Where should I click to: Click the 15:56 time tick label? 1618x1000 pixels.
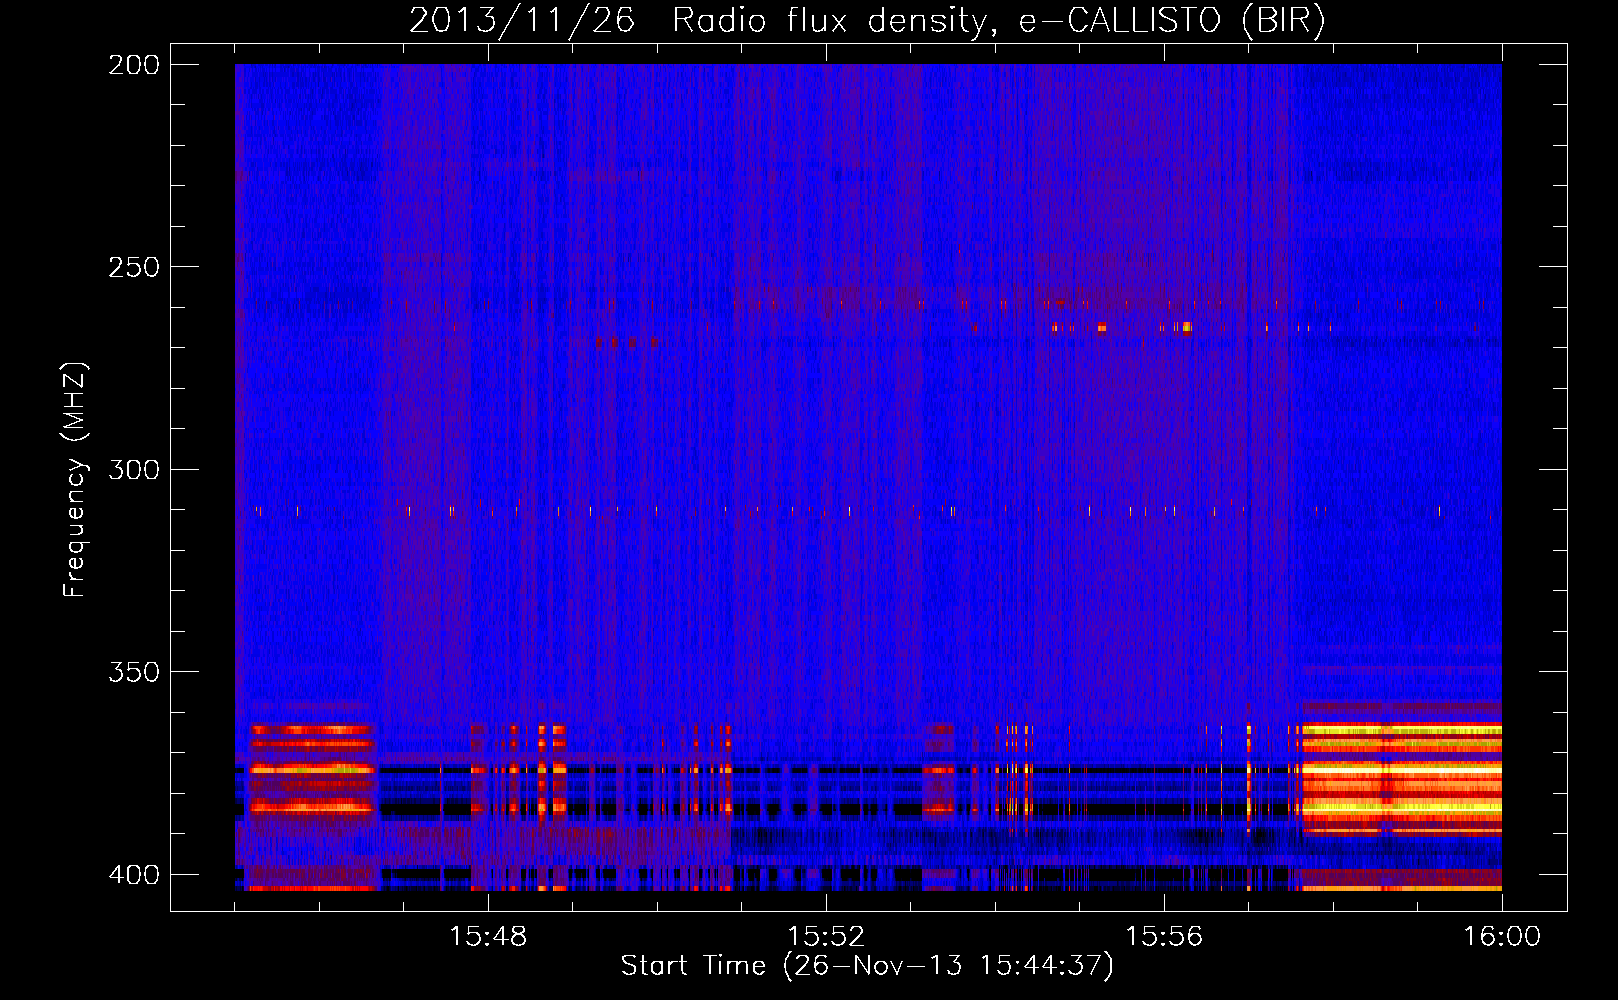click(1164, 937)
